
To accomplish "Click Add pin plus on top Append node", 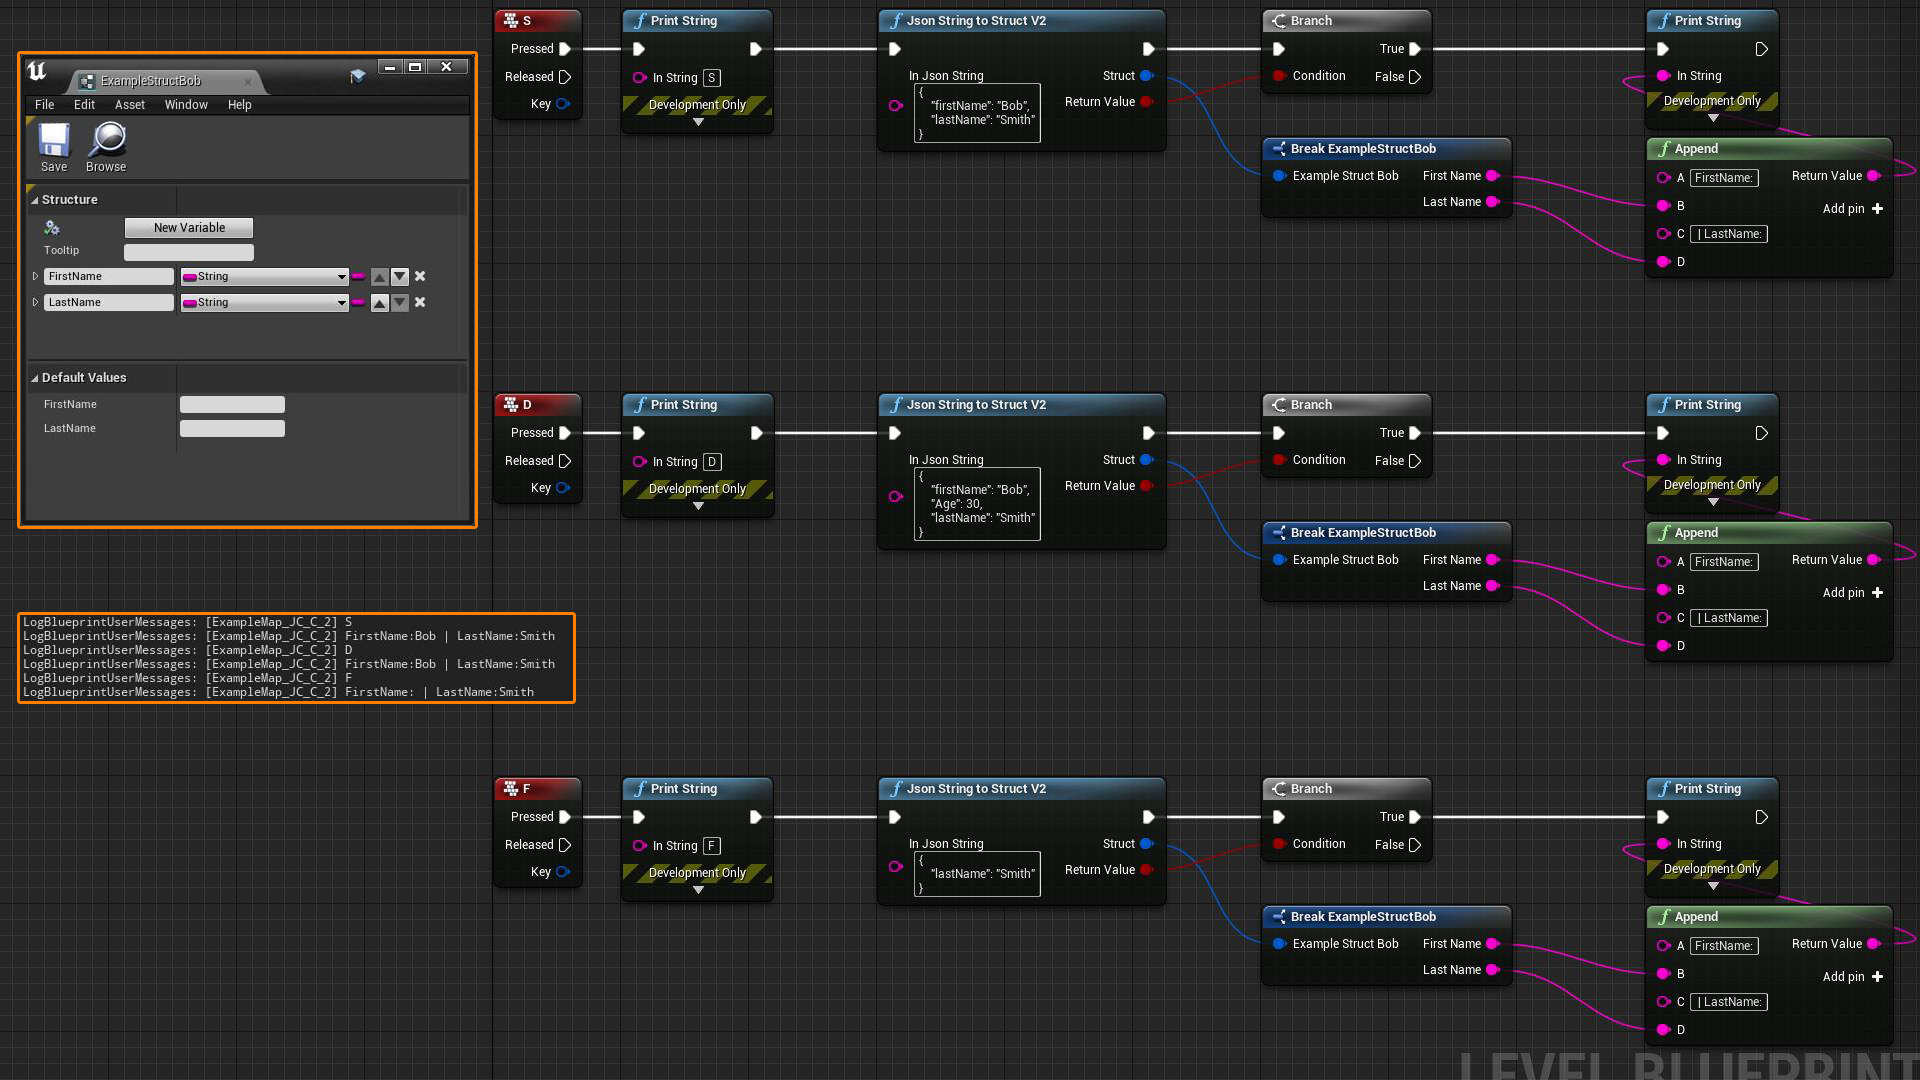I will (x=1877, y=209).
